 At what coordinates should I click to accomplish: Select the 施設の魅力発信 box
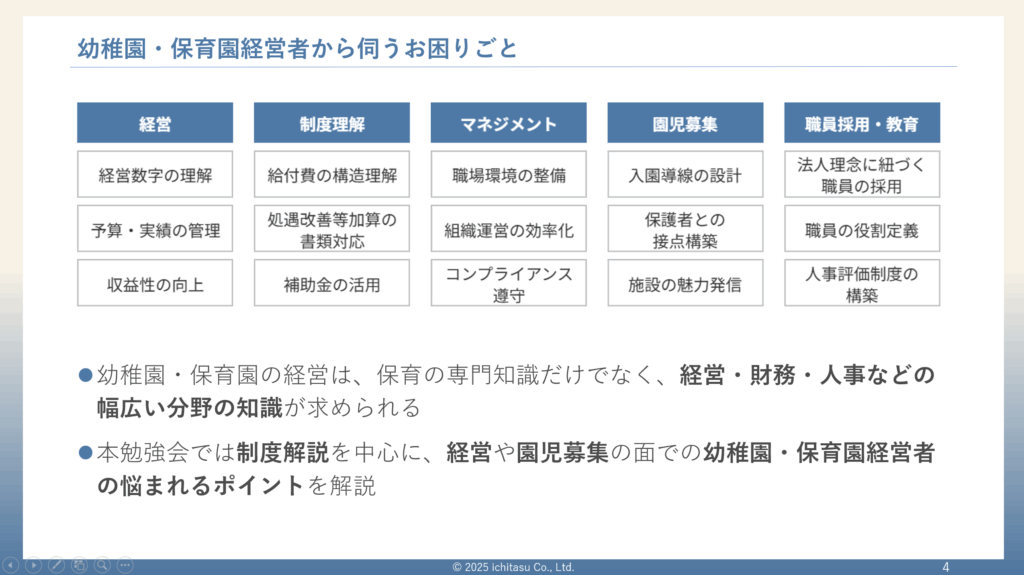(x=685, y=283)
